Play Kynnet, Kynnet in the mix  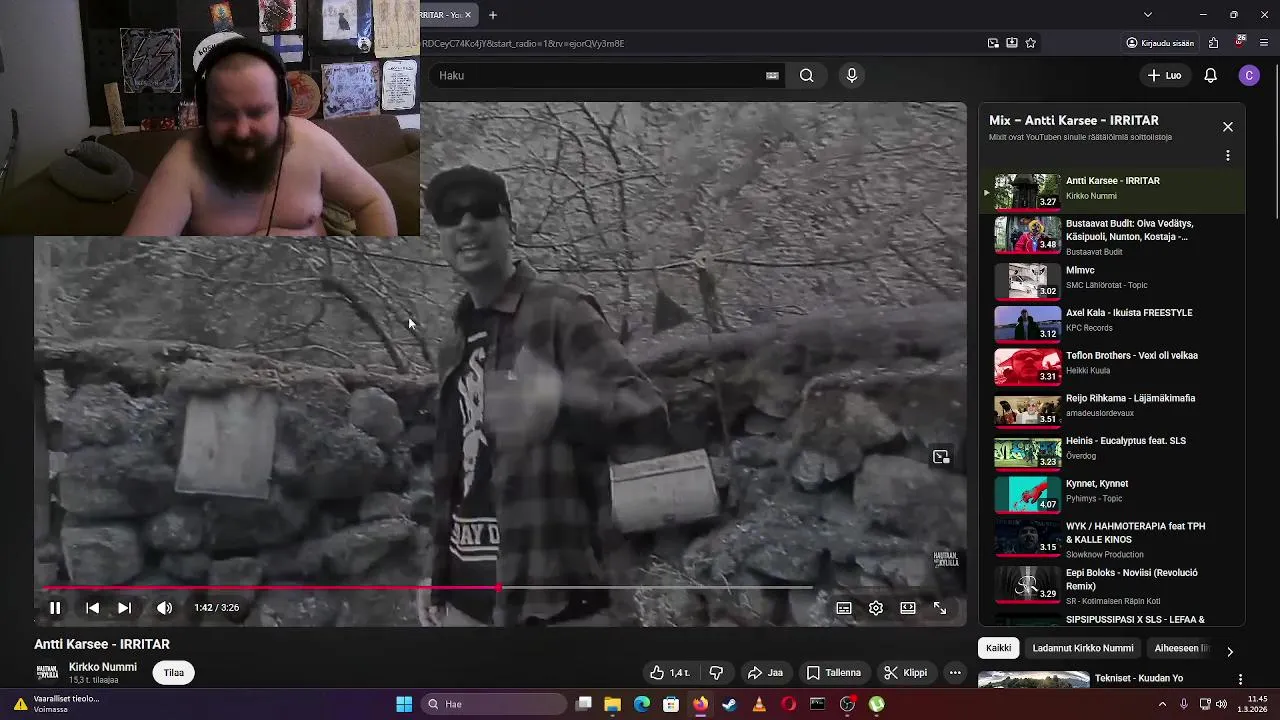tap(1110, 494)
